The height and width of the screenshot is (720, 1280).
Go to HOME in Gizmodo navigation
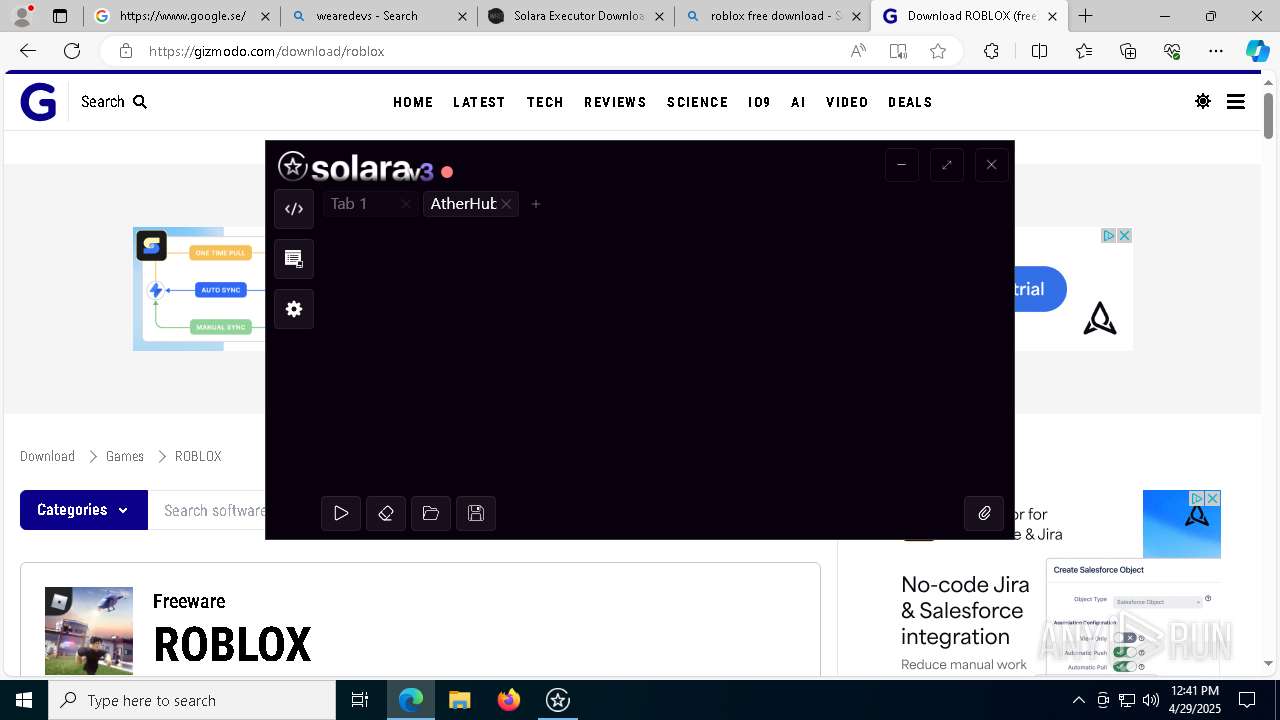[413, 102]
